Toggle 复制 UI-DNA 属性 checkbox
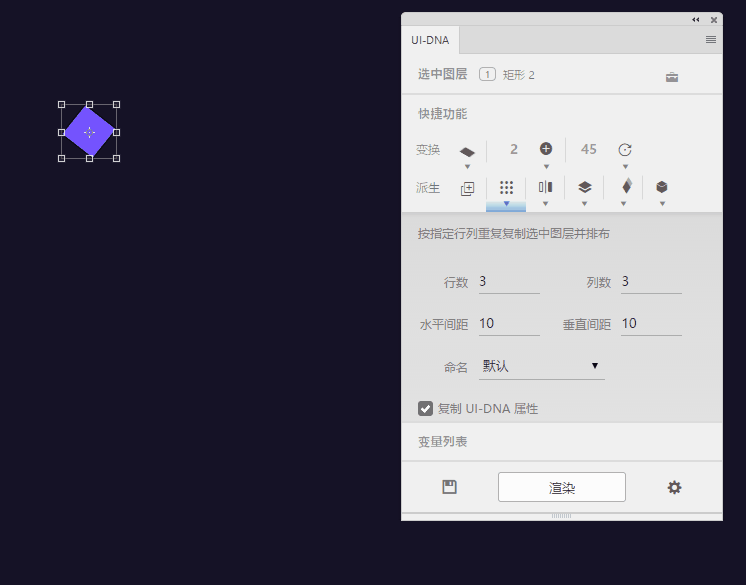The width and height of the screenshot is (746, 585). pyautogui.click(x=425, y=409)
